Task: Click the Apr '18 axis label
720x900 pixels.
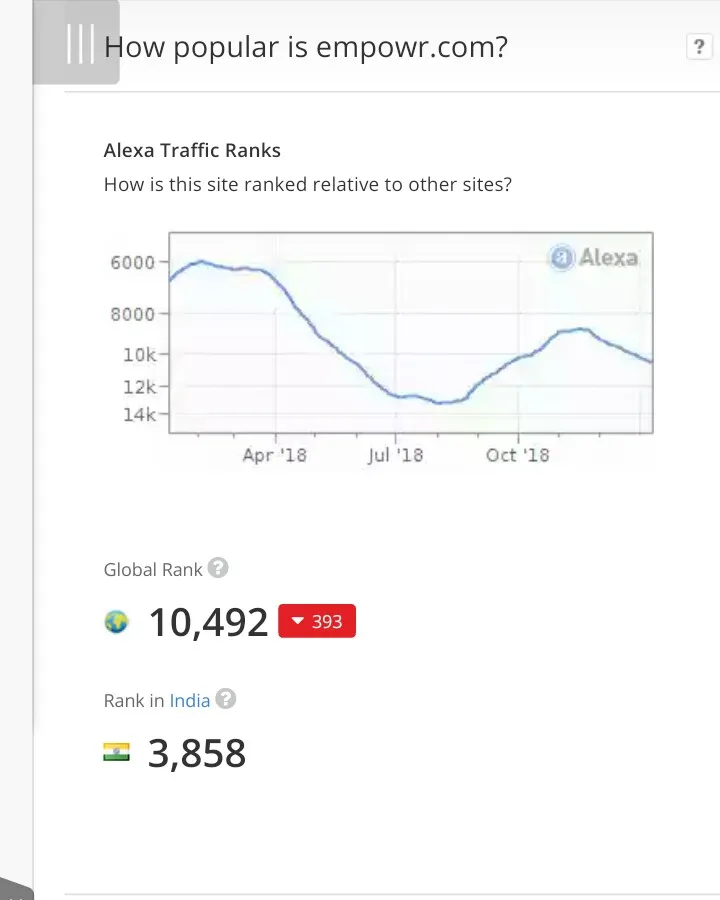Action: (x=274, y=455)
